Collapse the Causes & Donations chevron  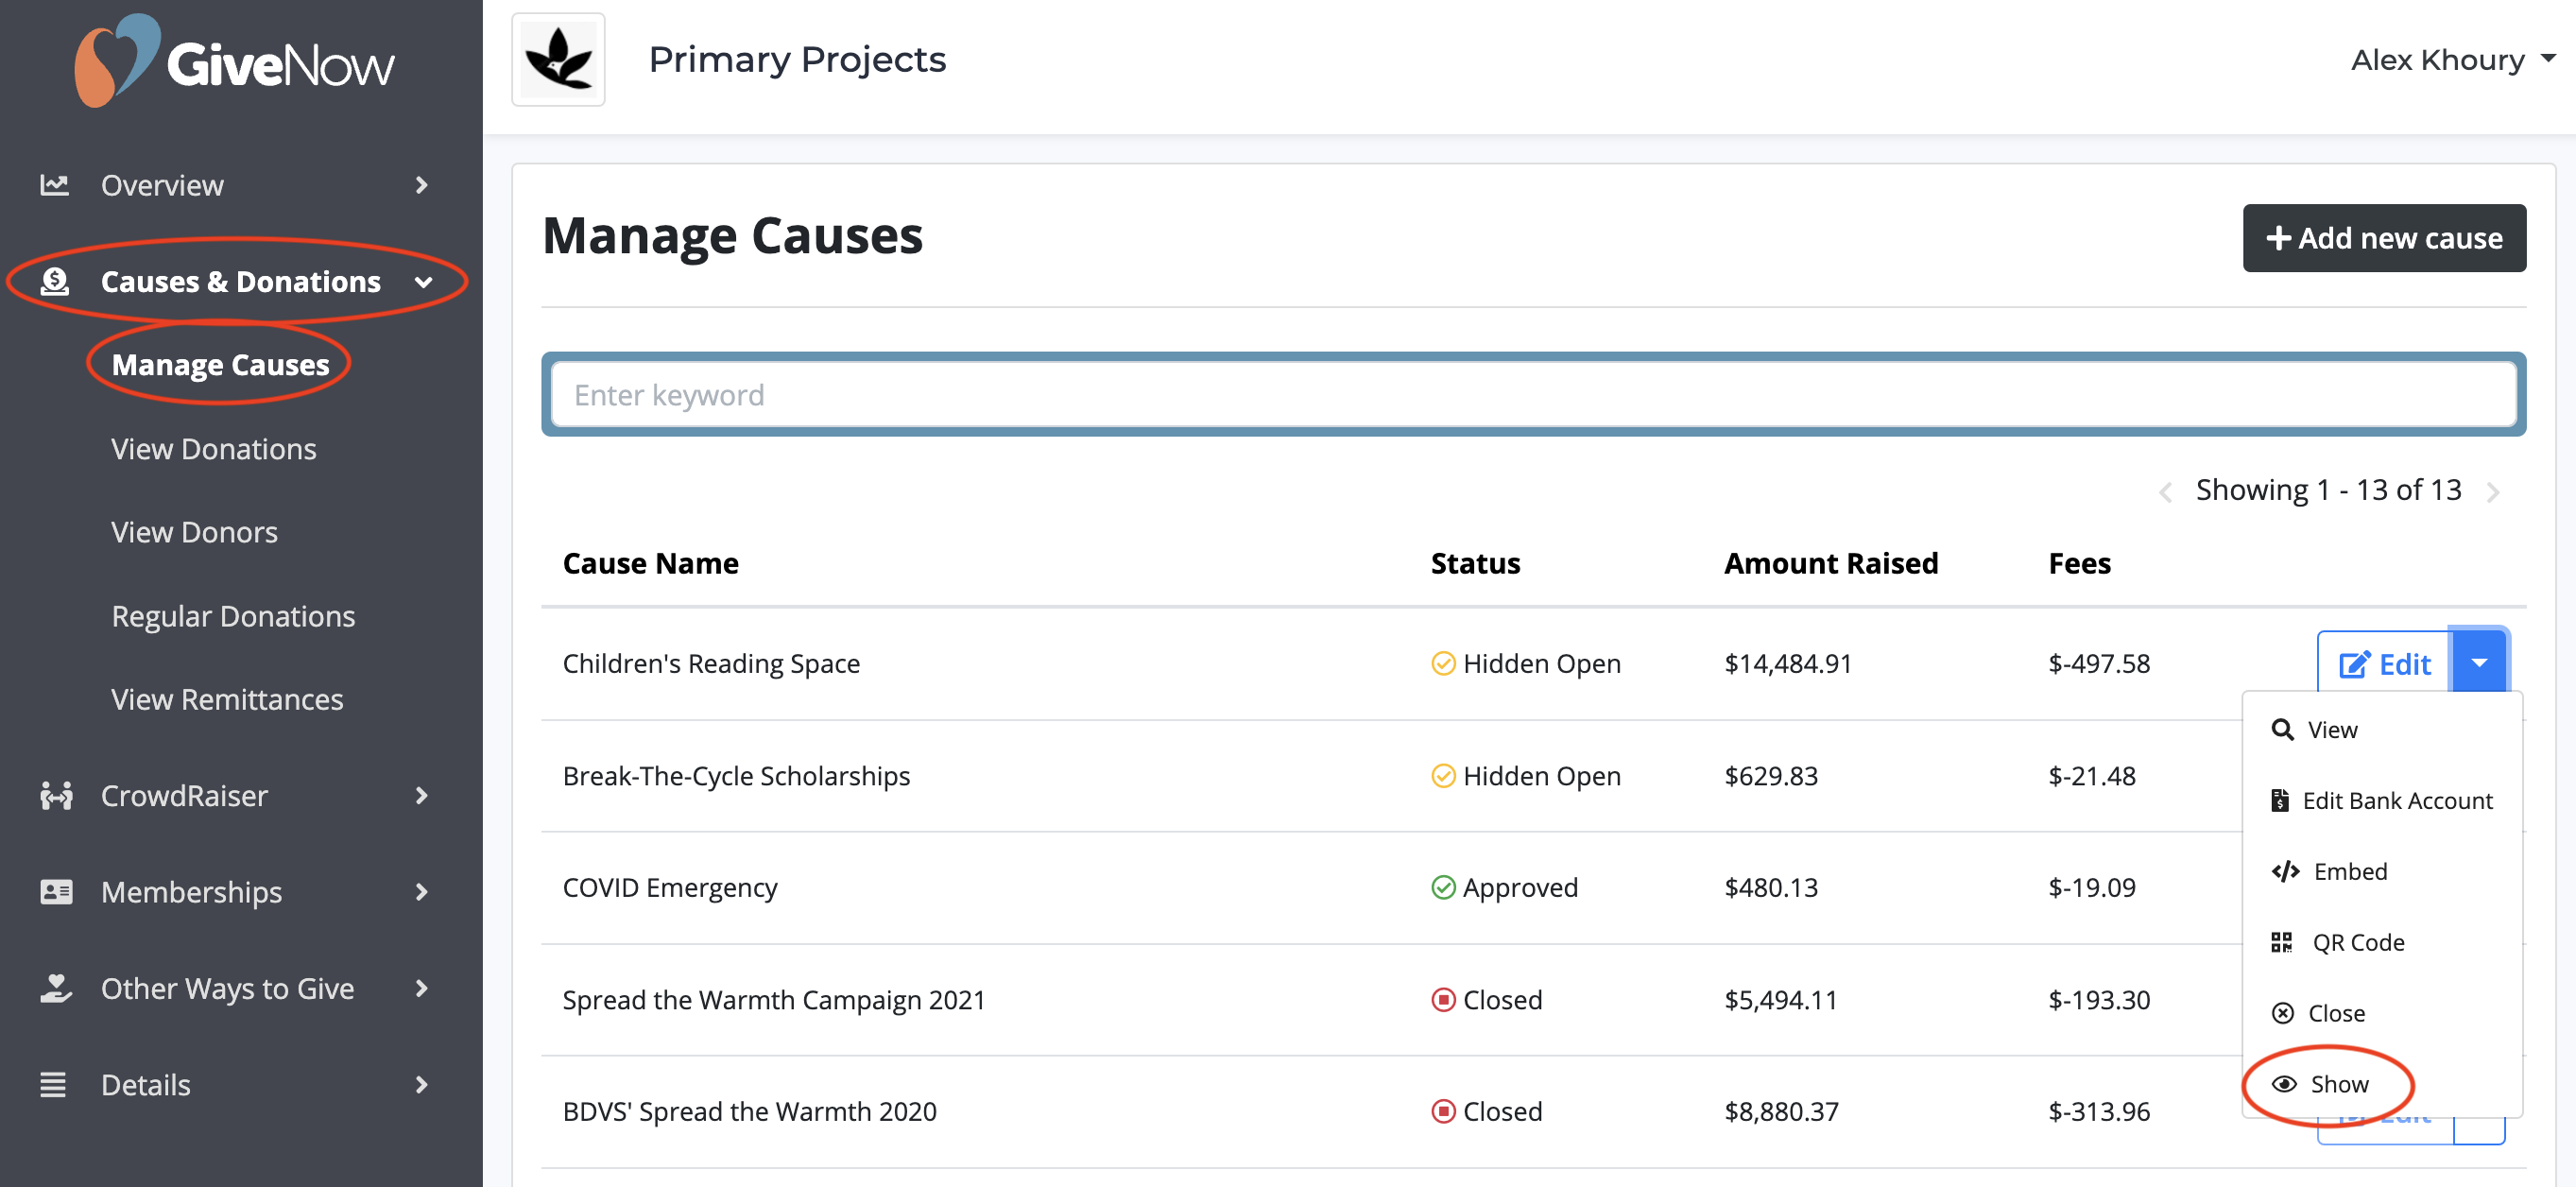pyautogui.click(x=423, y=283)
